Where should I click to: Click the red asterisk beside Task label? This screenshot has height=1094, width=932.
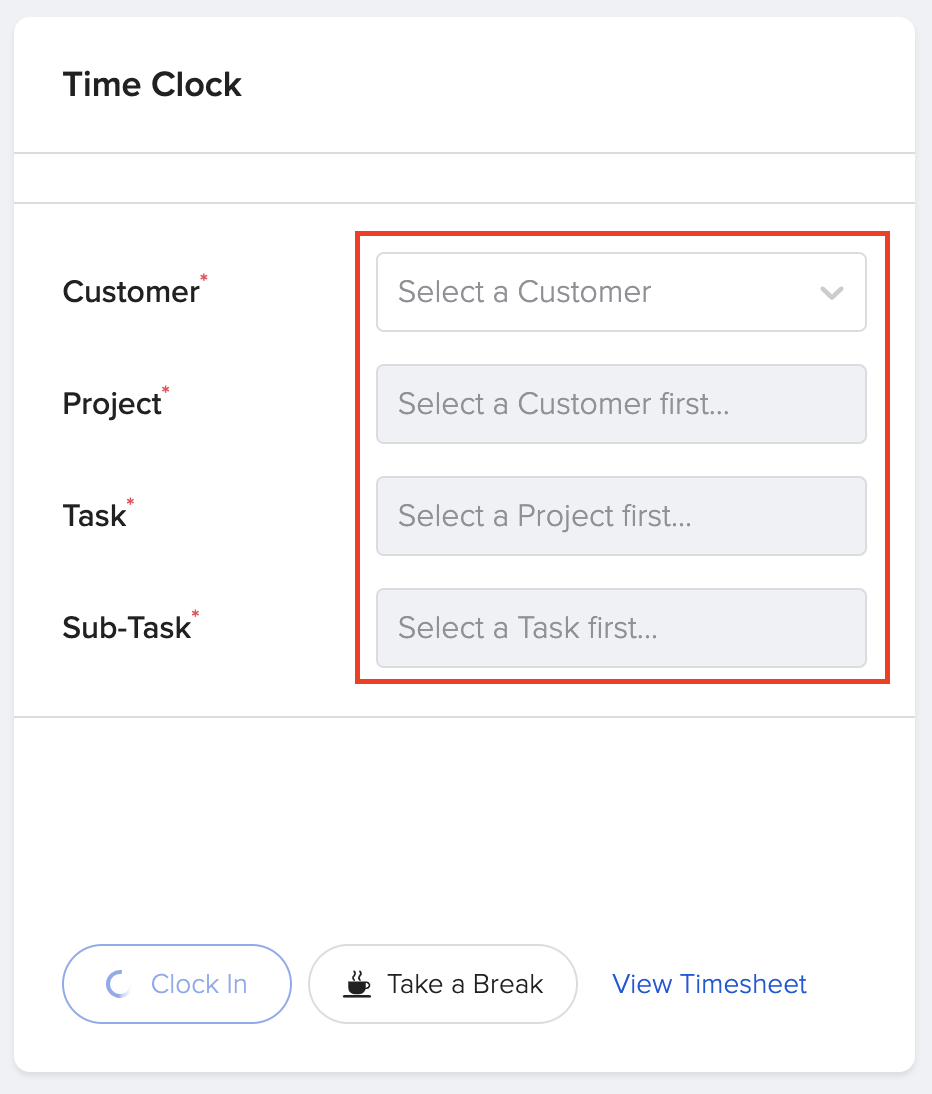[128, 501]
